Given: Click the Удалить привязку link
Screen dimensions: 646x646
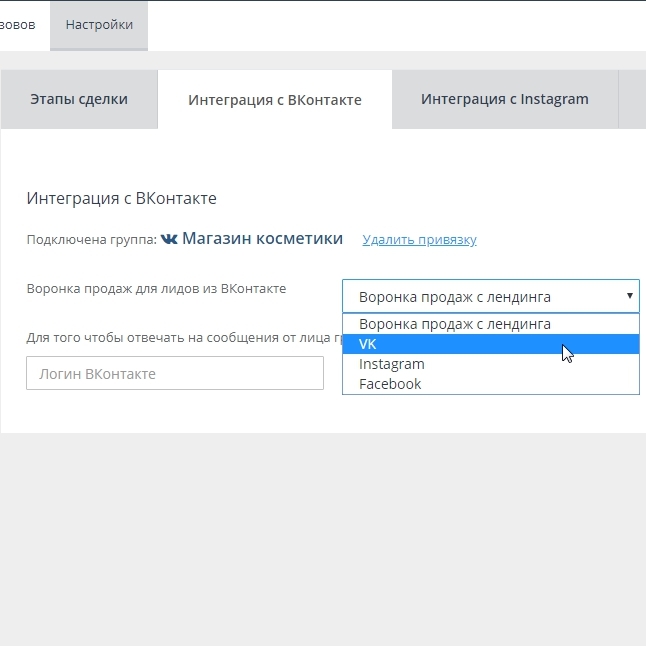Looking at the screenshot, I should coord(419,239).
